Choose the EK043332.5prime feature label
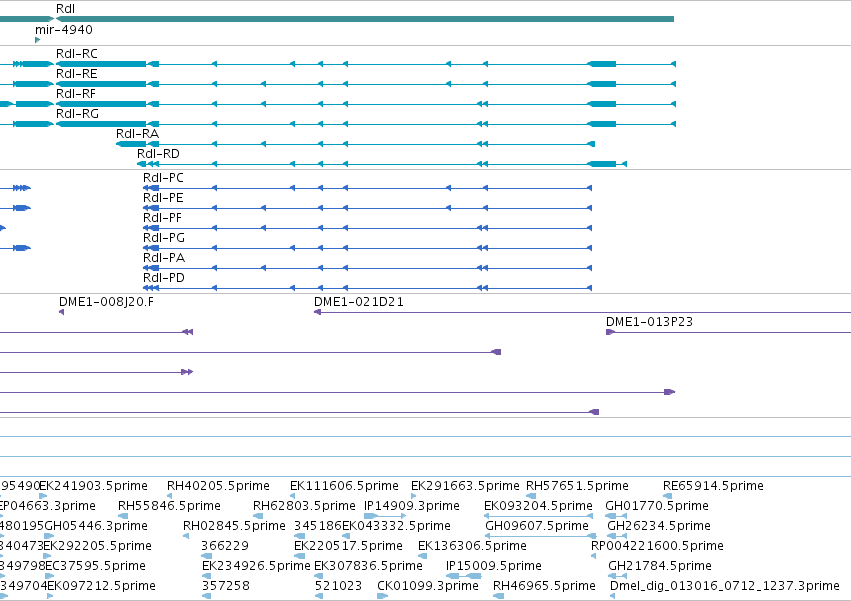 point(396,526)
